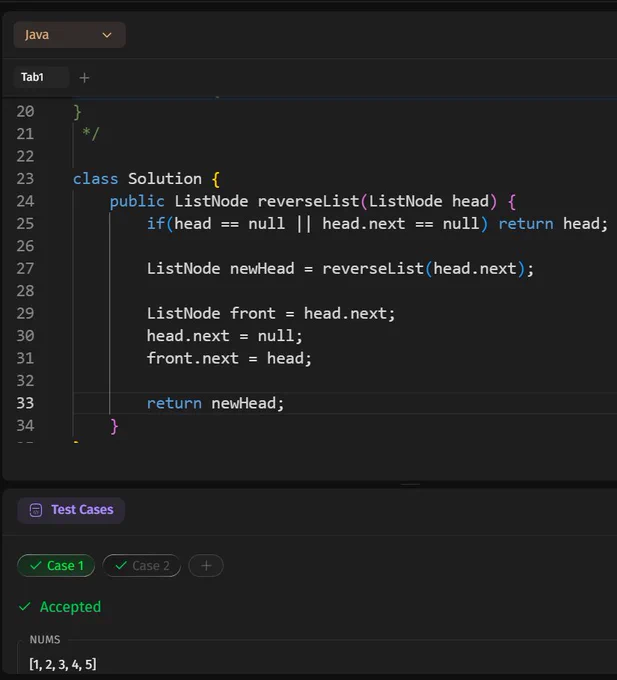Click the Accepted status text
The width and height of the screenshot is (617, 680).
70,607
